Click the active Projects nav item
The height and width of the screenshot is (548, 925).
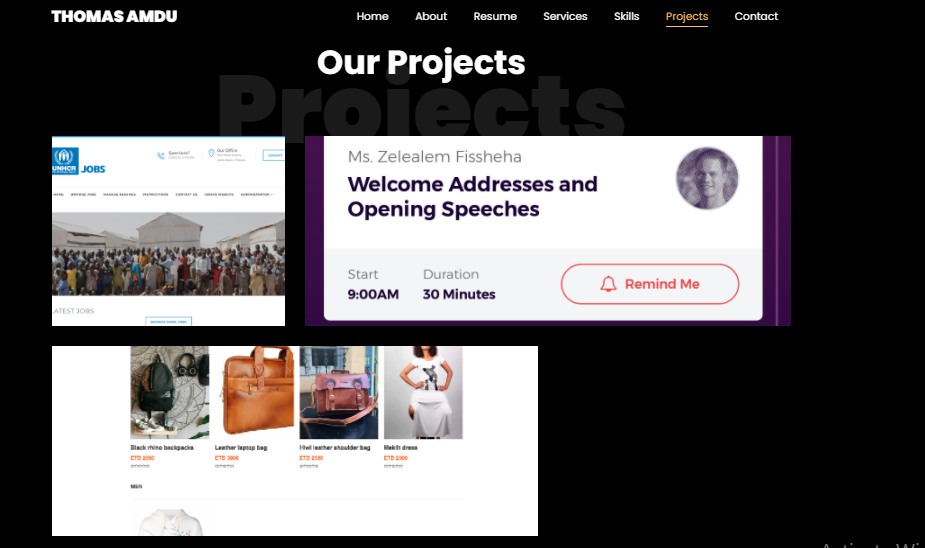[687, 17]
